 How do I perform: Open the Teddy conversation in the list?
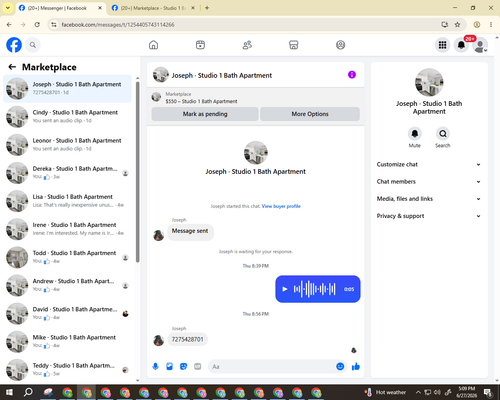(67, 370)
